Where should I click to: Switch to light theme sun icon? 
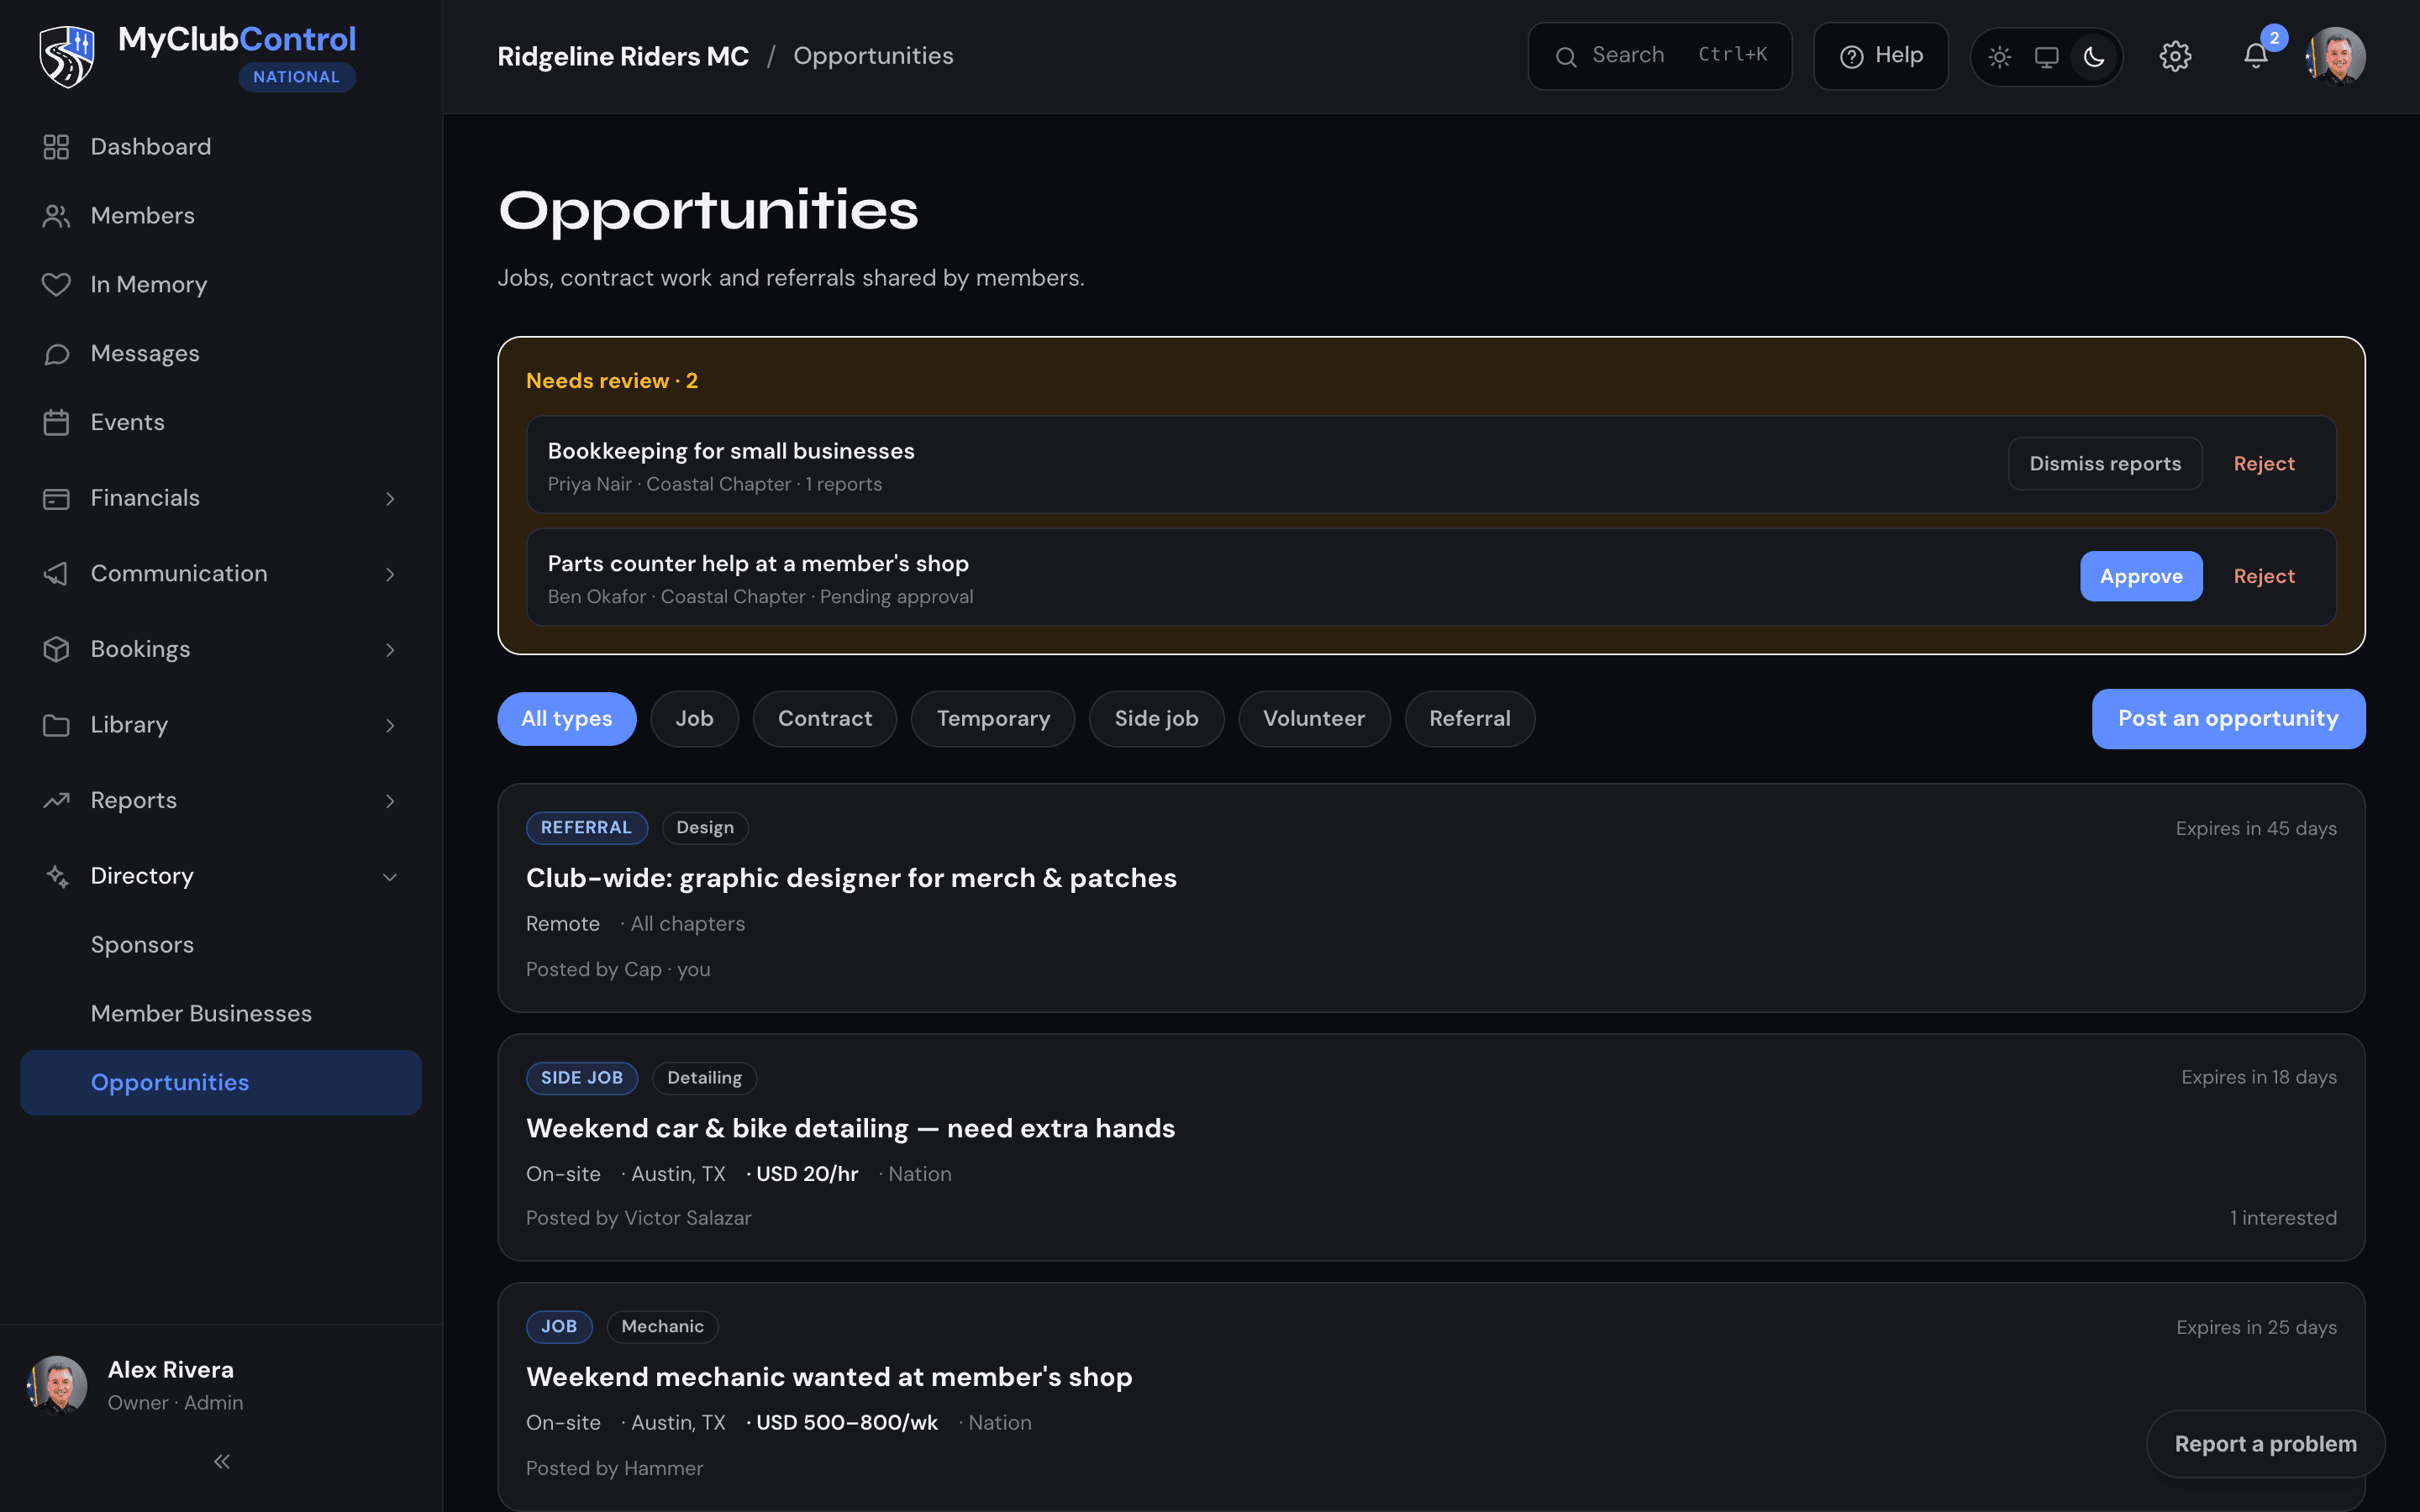click(x=1999, y=57)
